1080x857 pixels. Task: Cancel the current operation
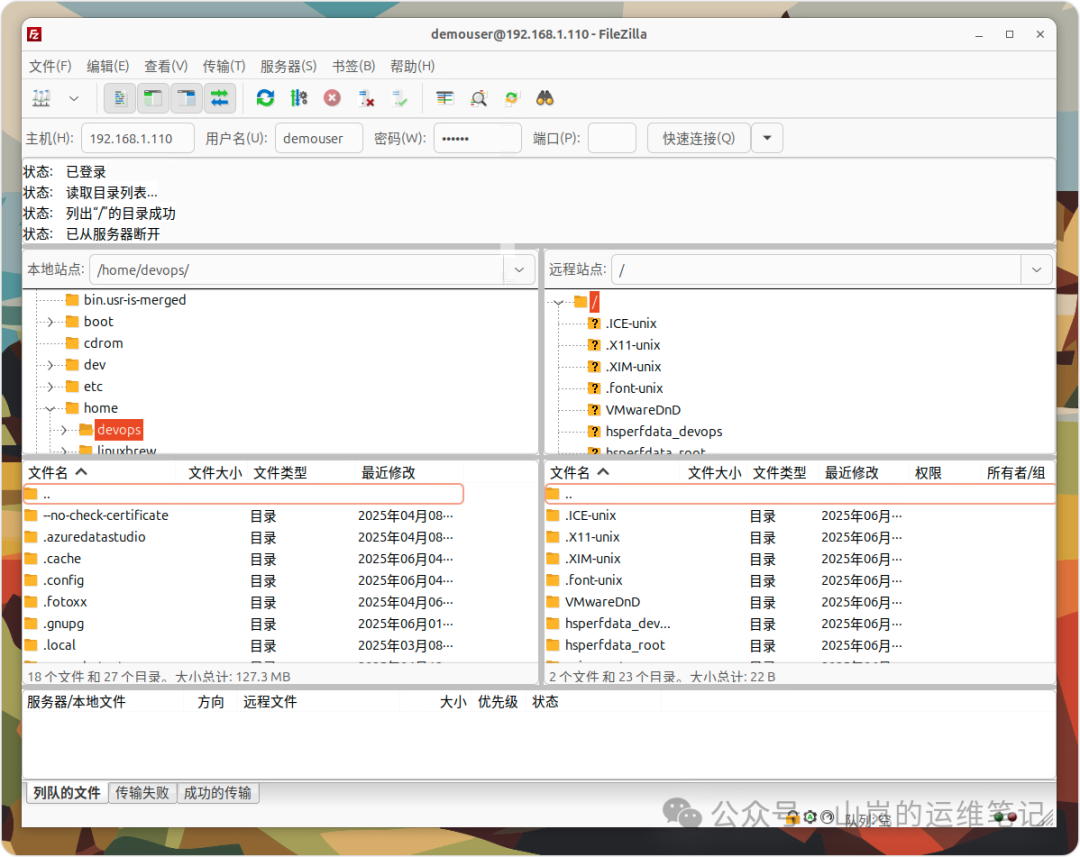332,98
